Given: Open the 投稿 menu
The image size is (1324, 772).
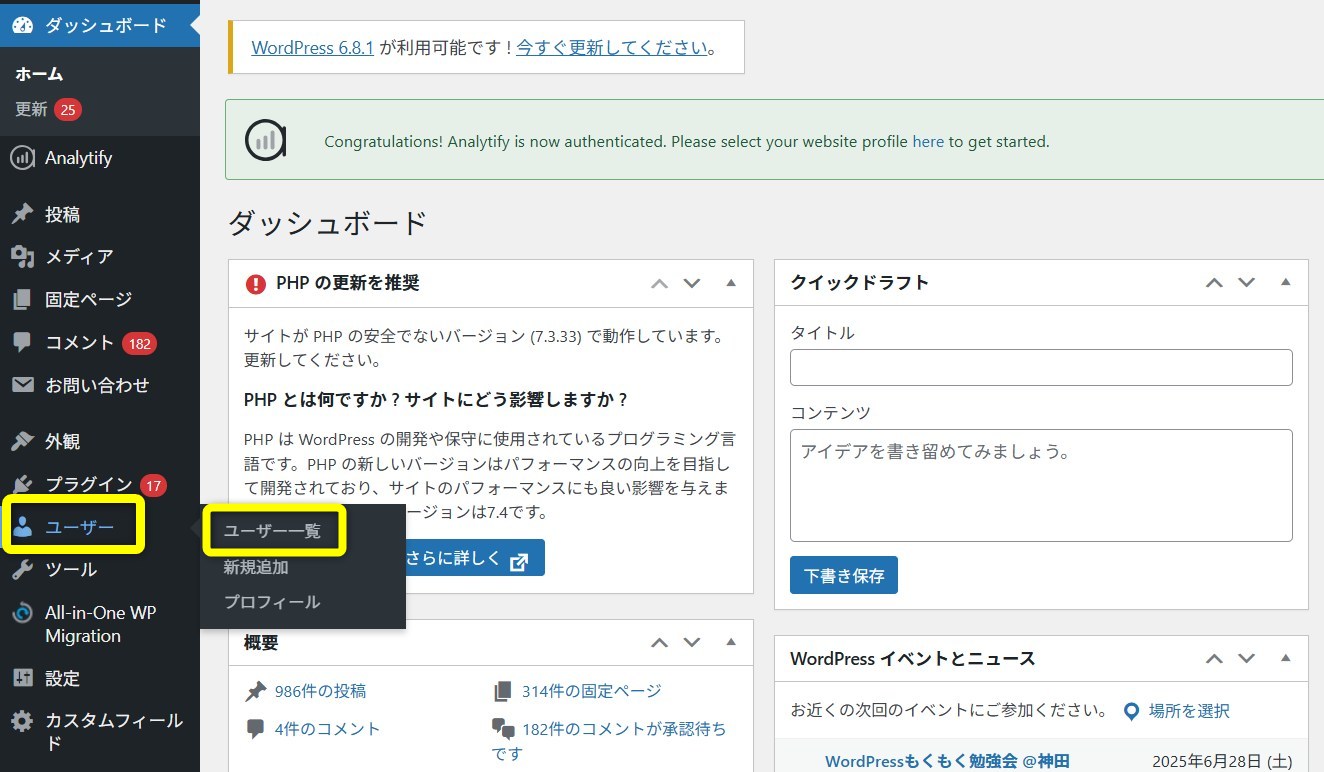Looking at the screenshot, I should [x=62, y=214].
